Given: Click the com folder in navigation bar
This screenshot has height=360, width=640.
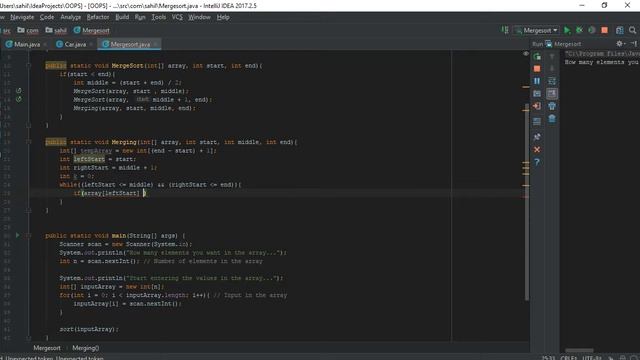Looking at the screenshot, I should [x=28, y=30].
